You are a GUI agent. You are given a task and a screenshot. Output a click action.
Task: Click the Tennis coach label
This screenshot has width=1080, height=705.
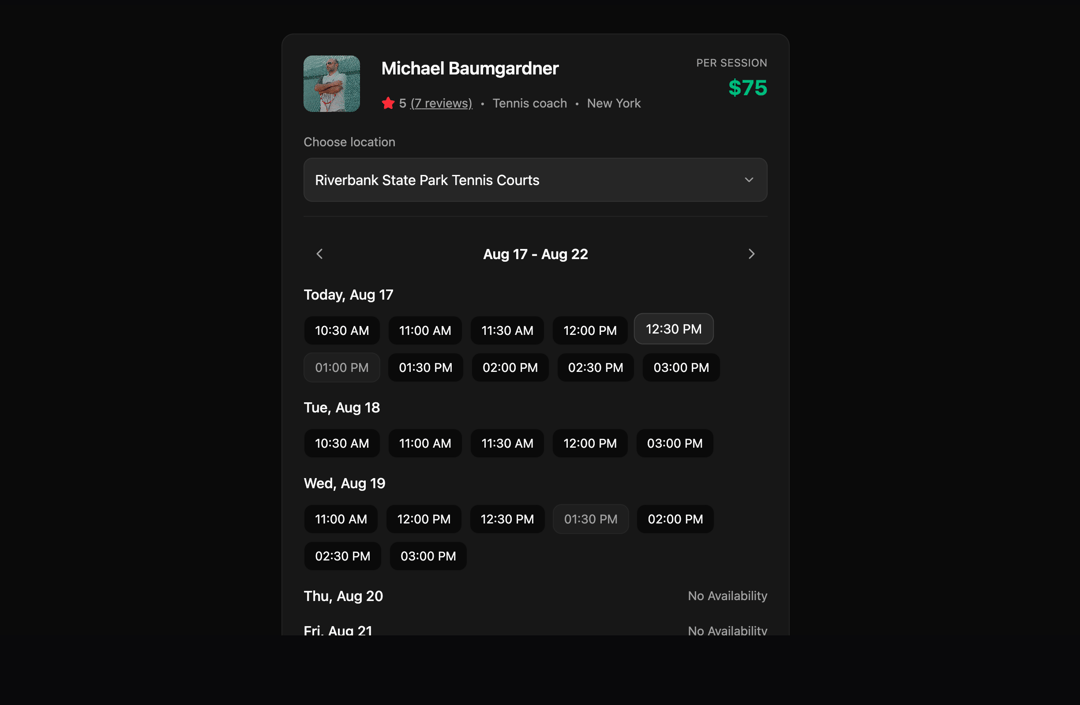point(530,103)
